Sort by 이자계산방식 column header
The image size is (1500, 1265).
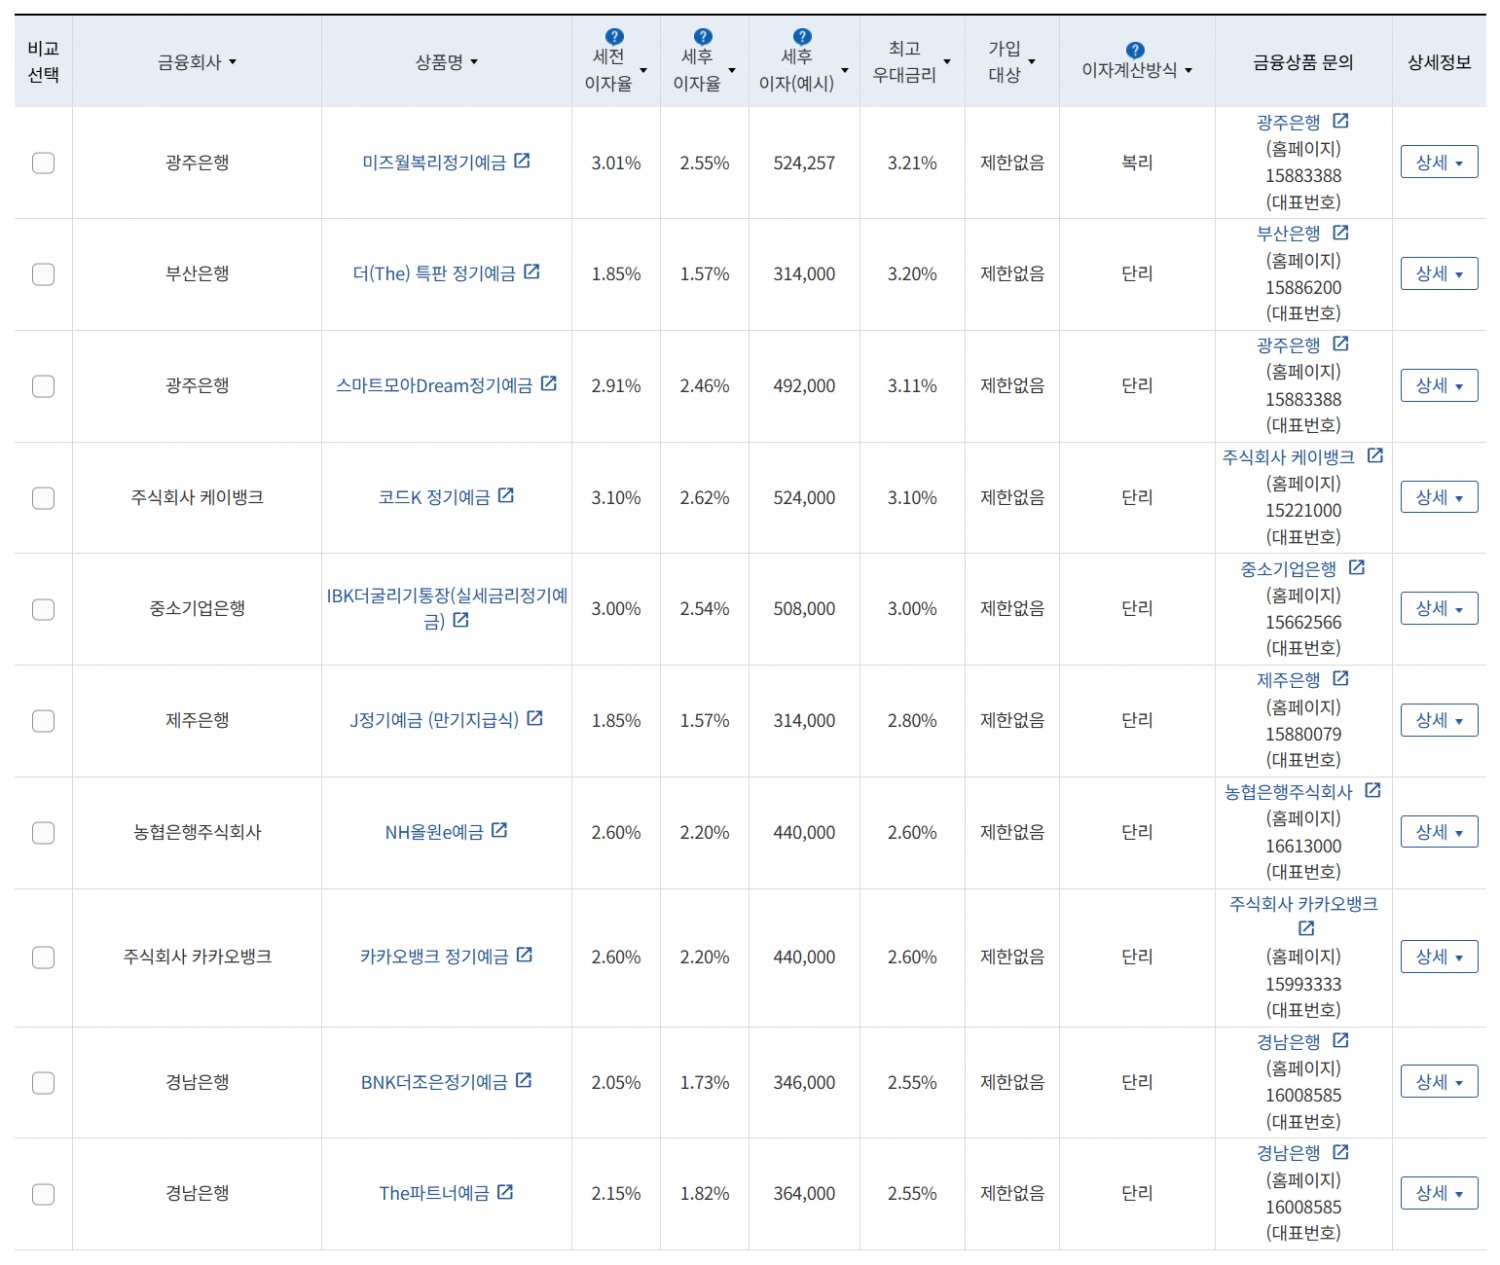point(1137,70)
